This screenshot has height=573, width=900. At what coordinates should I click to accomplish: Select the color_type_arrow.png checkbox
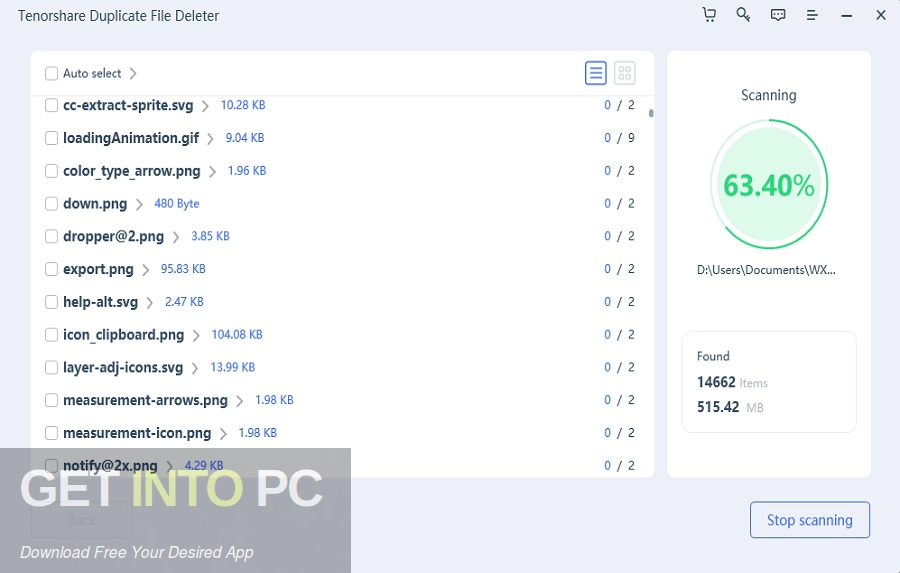coord(52,171)
